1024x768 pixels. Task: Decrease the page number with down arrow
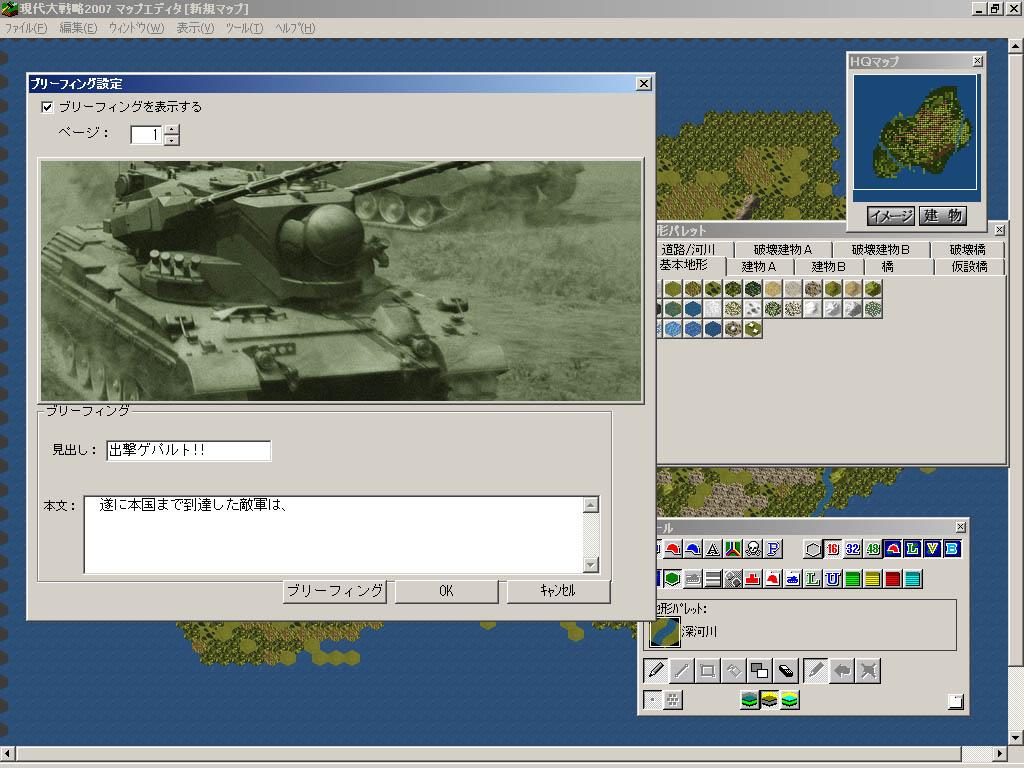pos(171,140)
